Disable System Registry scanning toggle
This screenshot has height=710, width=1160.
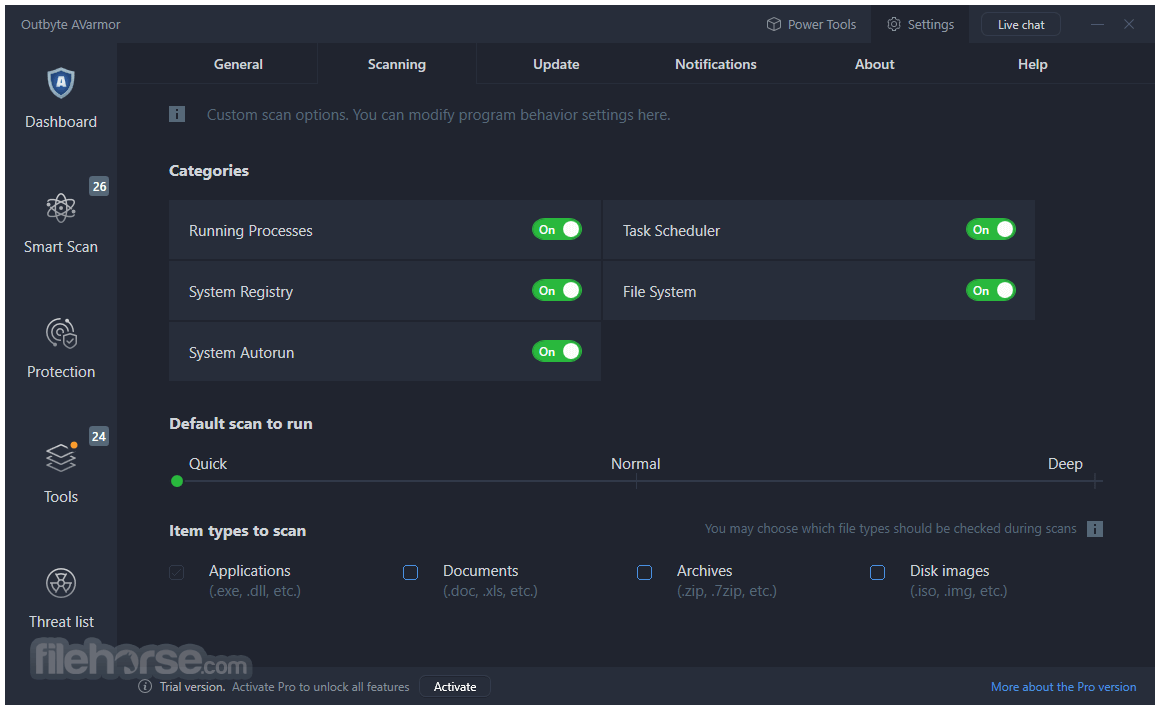pos(556,291)
